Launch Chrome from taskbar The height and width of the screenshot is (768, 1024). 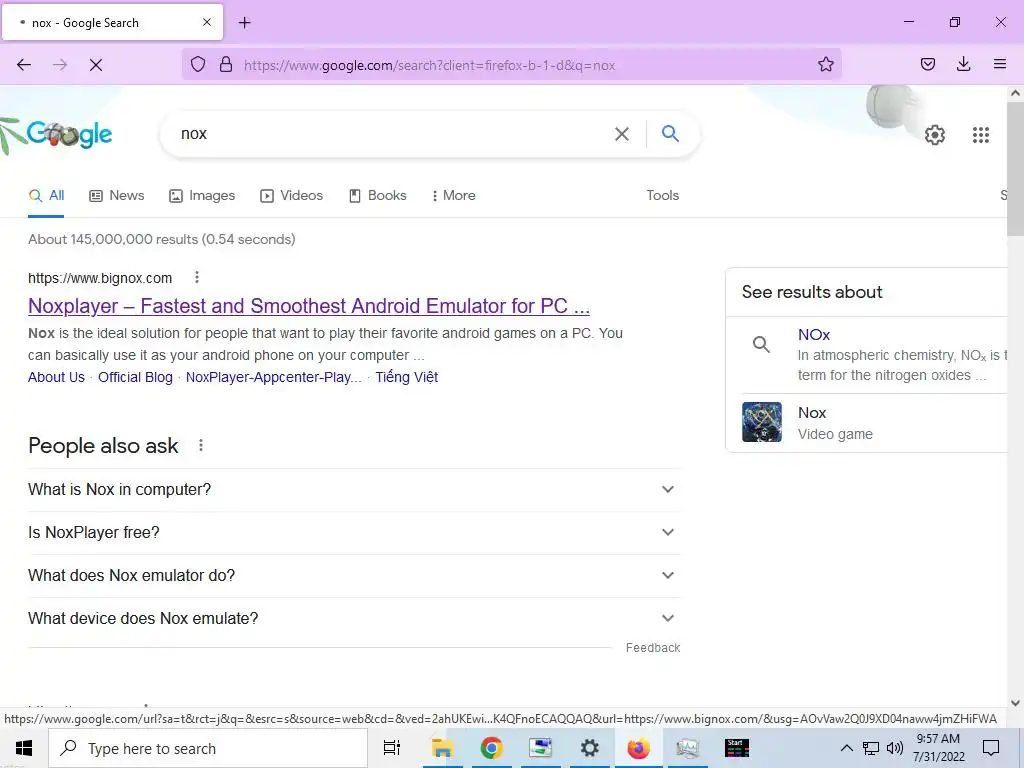click(x=491, y=748)
